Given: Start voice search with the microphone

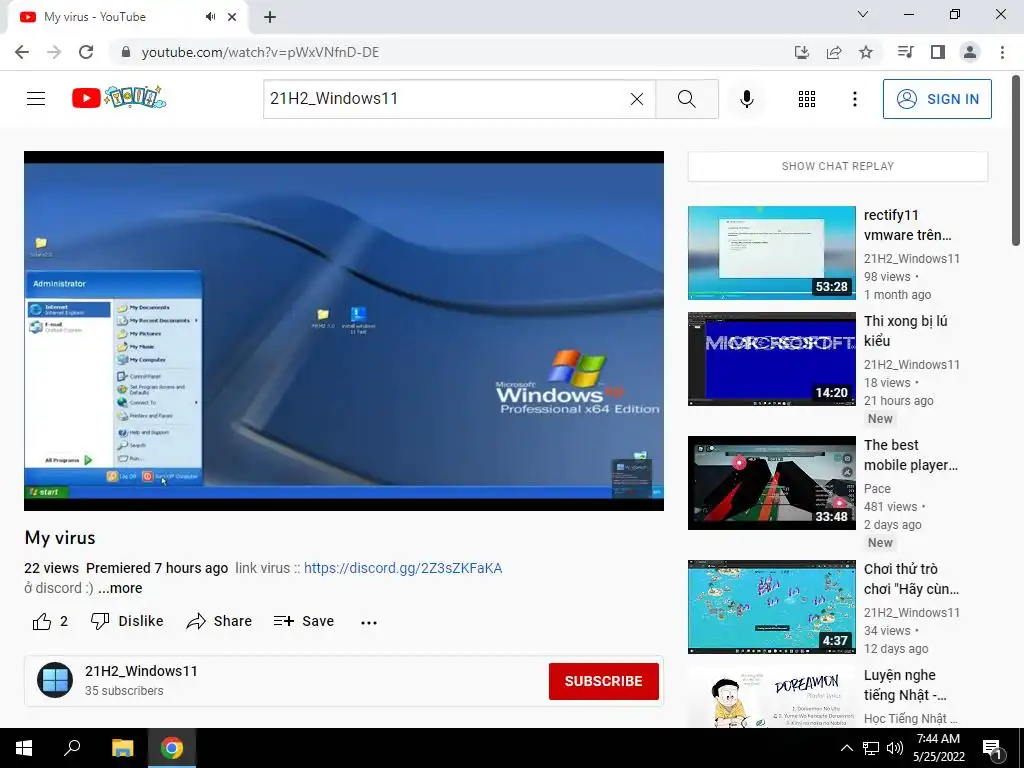Looking at the screenshot, I should (746, 99).
